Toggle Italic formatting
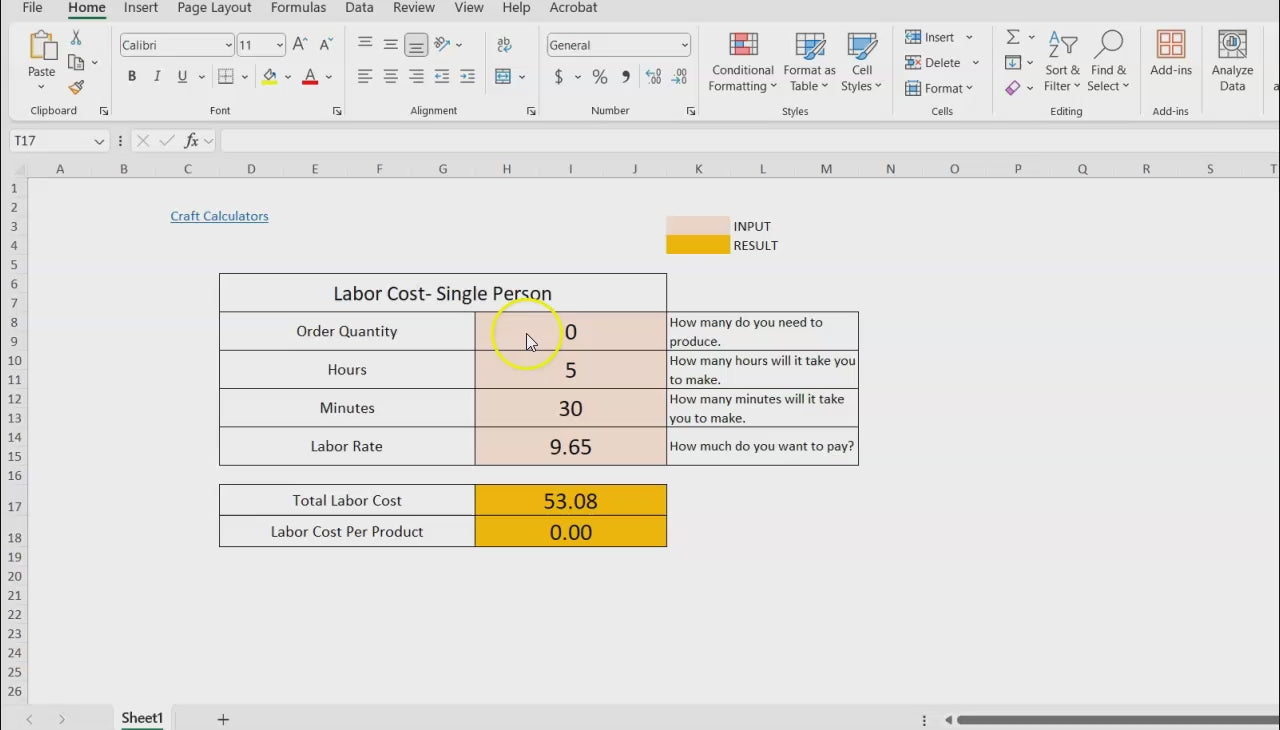 click(157, 77)
